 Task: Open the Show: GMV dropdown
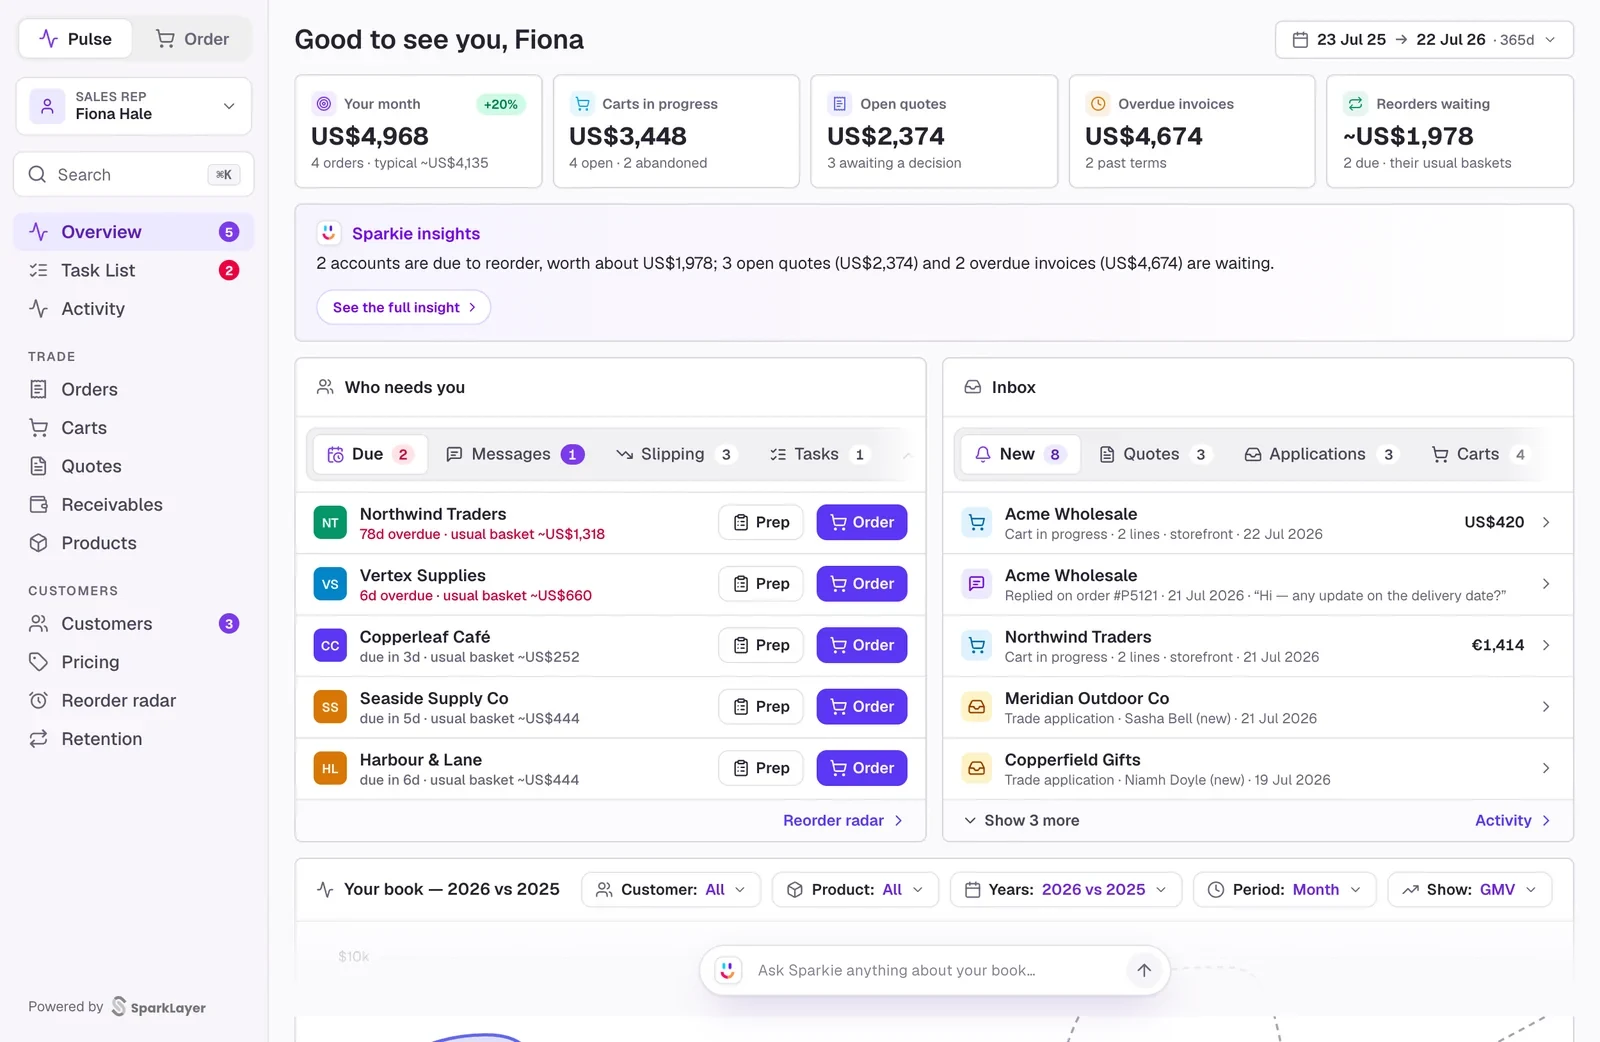[1470, 890]
